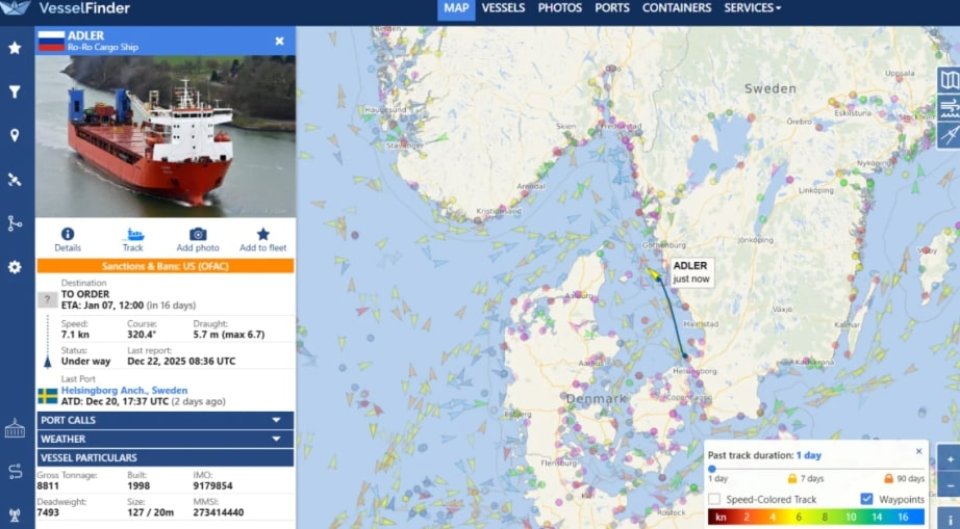Open the favorites star in left sidebar
960x529 pixels.
click(x=15, y=48)
